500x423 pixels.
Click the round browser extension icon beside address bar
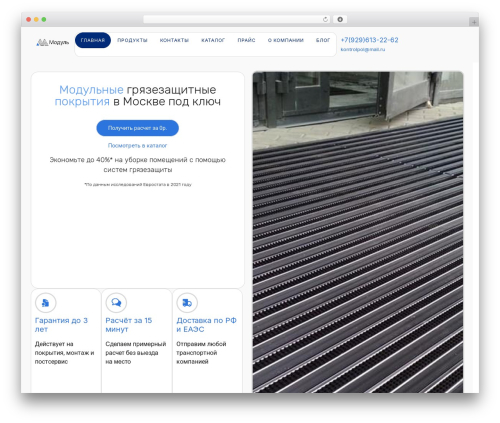[x=340, y=19]
